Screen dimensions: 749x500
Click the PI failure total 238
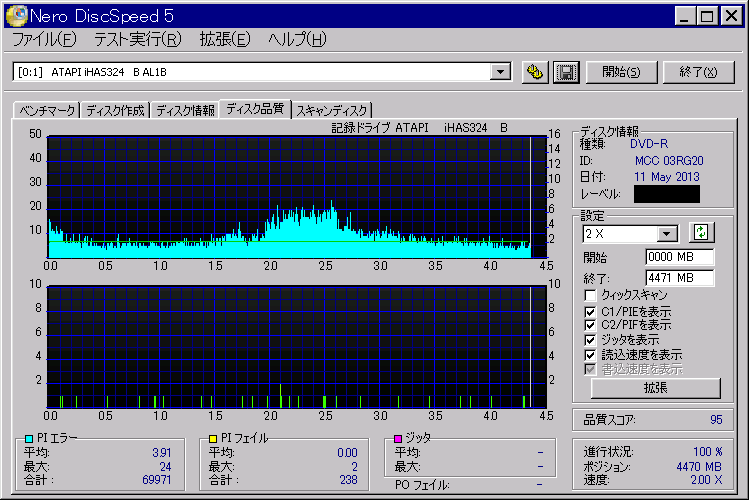(x=348, y=479)
